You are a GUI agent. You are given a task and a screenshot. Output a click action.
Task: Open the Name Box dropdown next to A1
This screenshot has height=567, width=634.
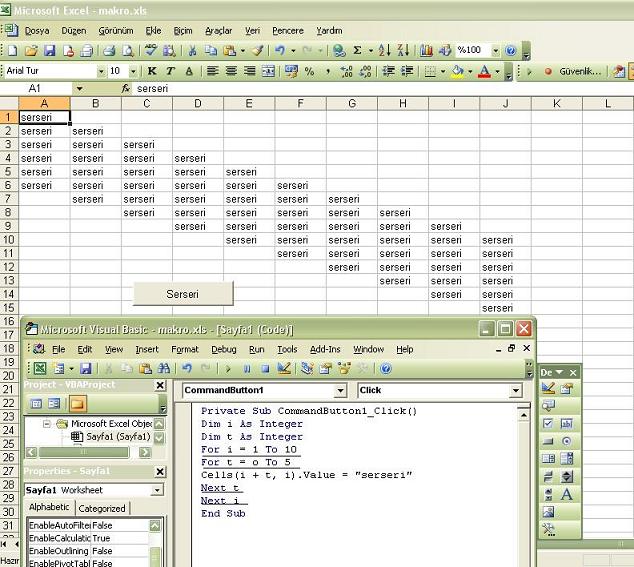point(79,89)
